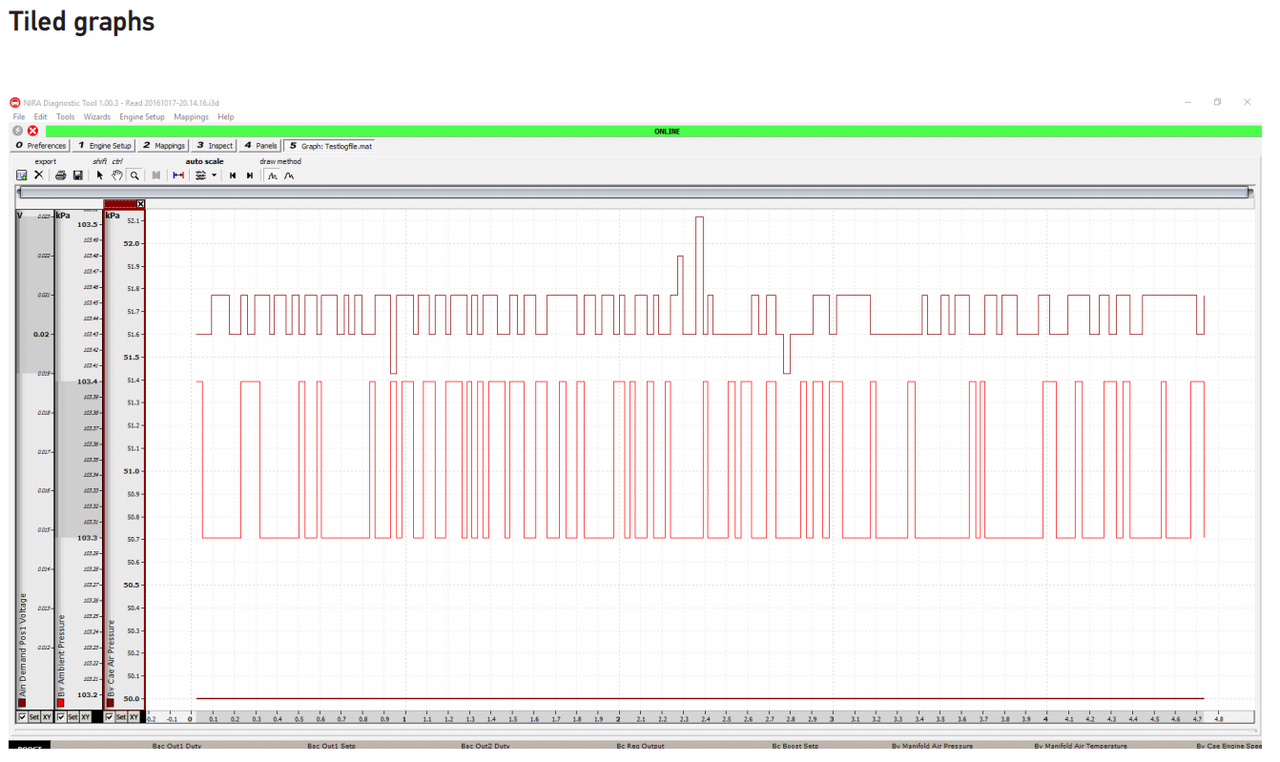Open the Engine Setup menu
Image resolution: width=1280 pixels, height=762 pixels.
click(x=142, y=117)
